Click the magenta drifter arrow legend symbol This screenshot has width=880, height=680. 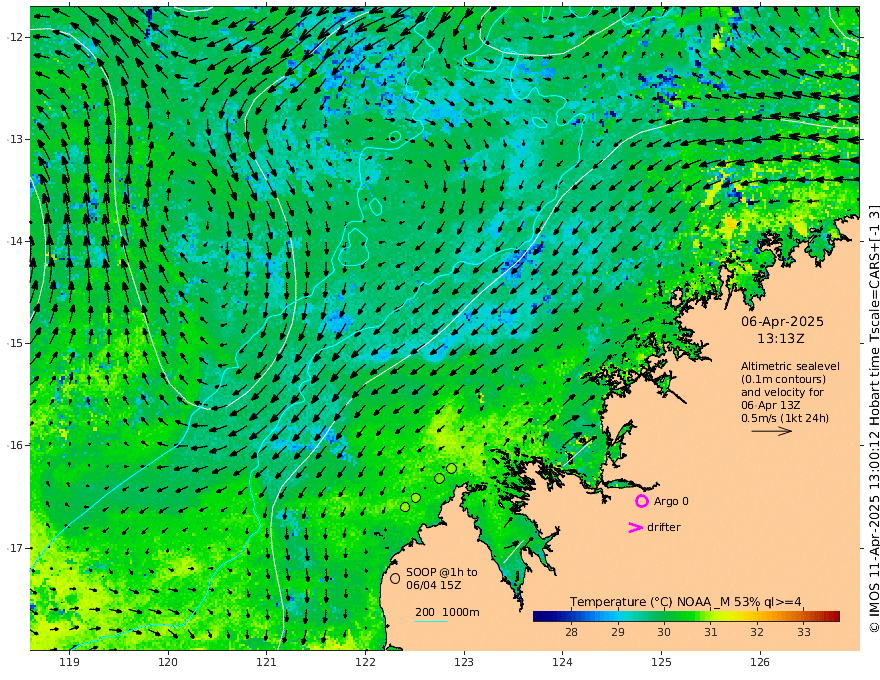tap(635, 527)
